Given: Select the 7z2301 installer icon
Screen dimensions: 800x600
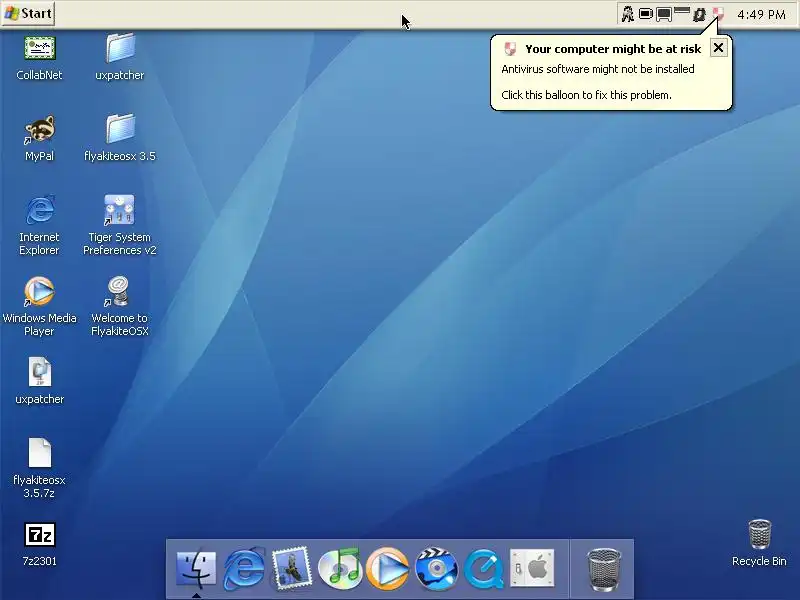Looking at the screenshot, I should [x=39, y=544].
